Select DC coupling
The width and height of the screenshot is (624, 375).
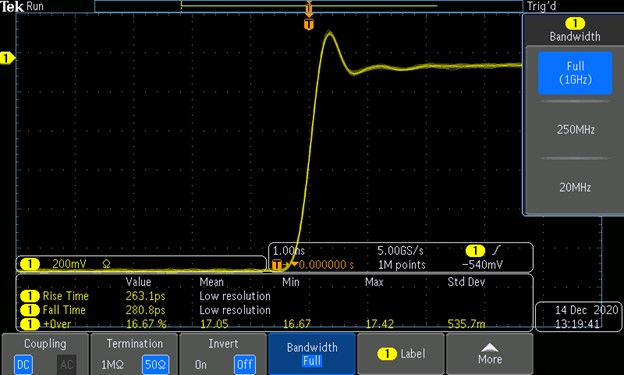click(23, 365)
